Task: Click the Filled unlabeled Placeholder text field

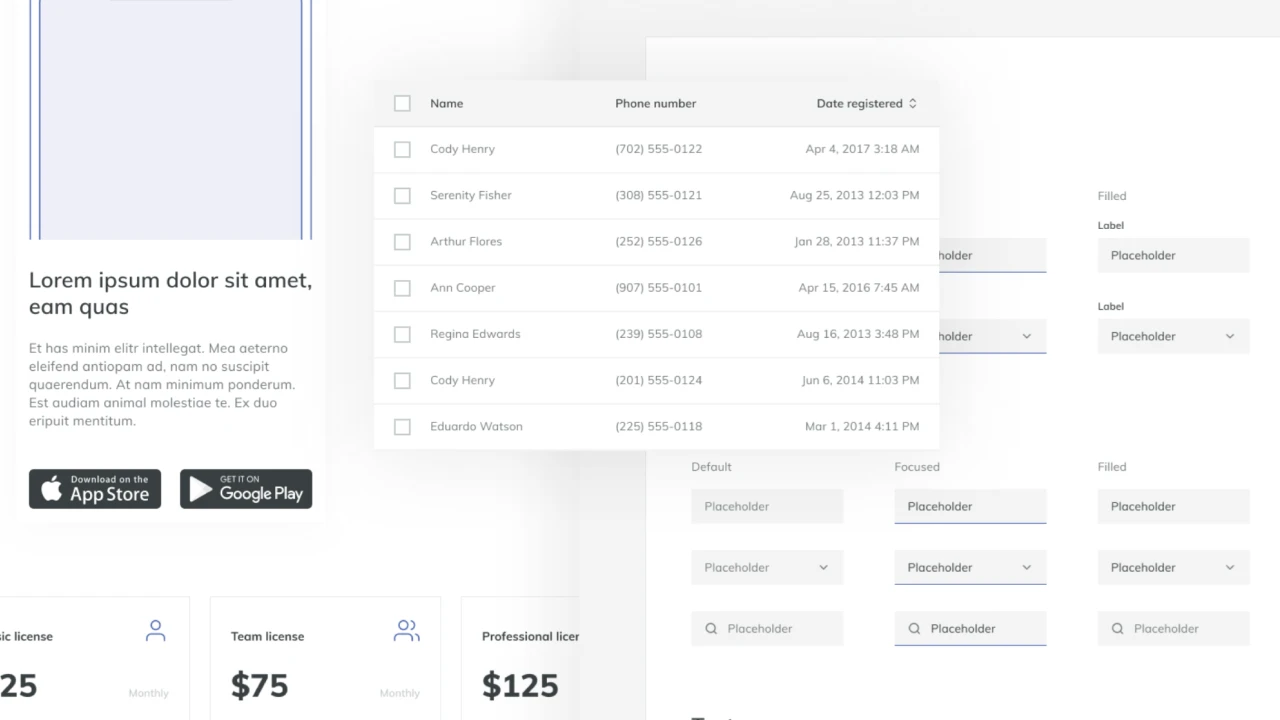Action: [1173, 506]
